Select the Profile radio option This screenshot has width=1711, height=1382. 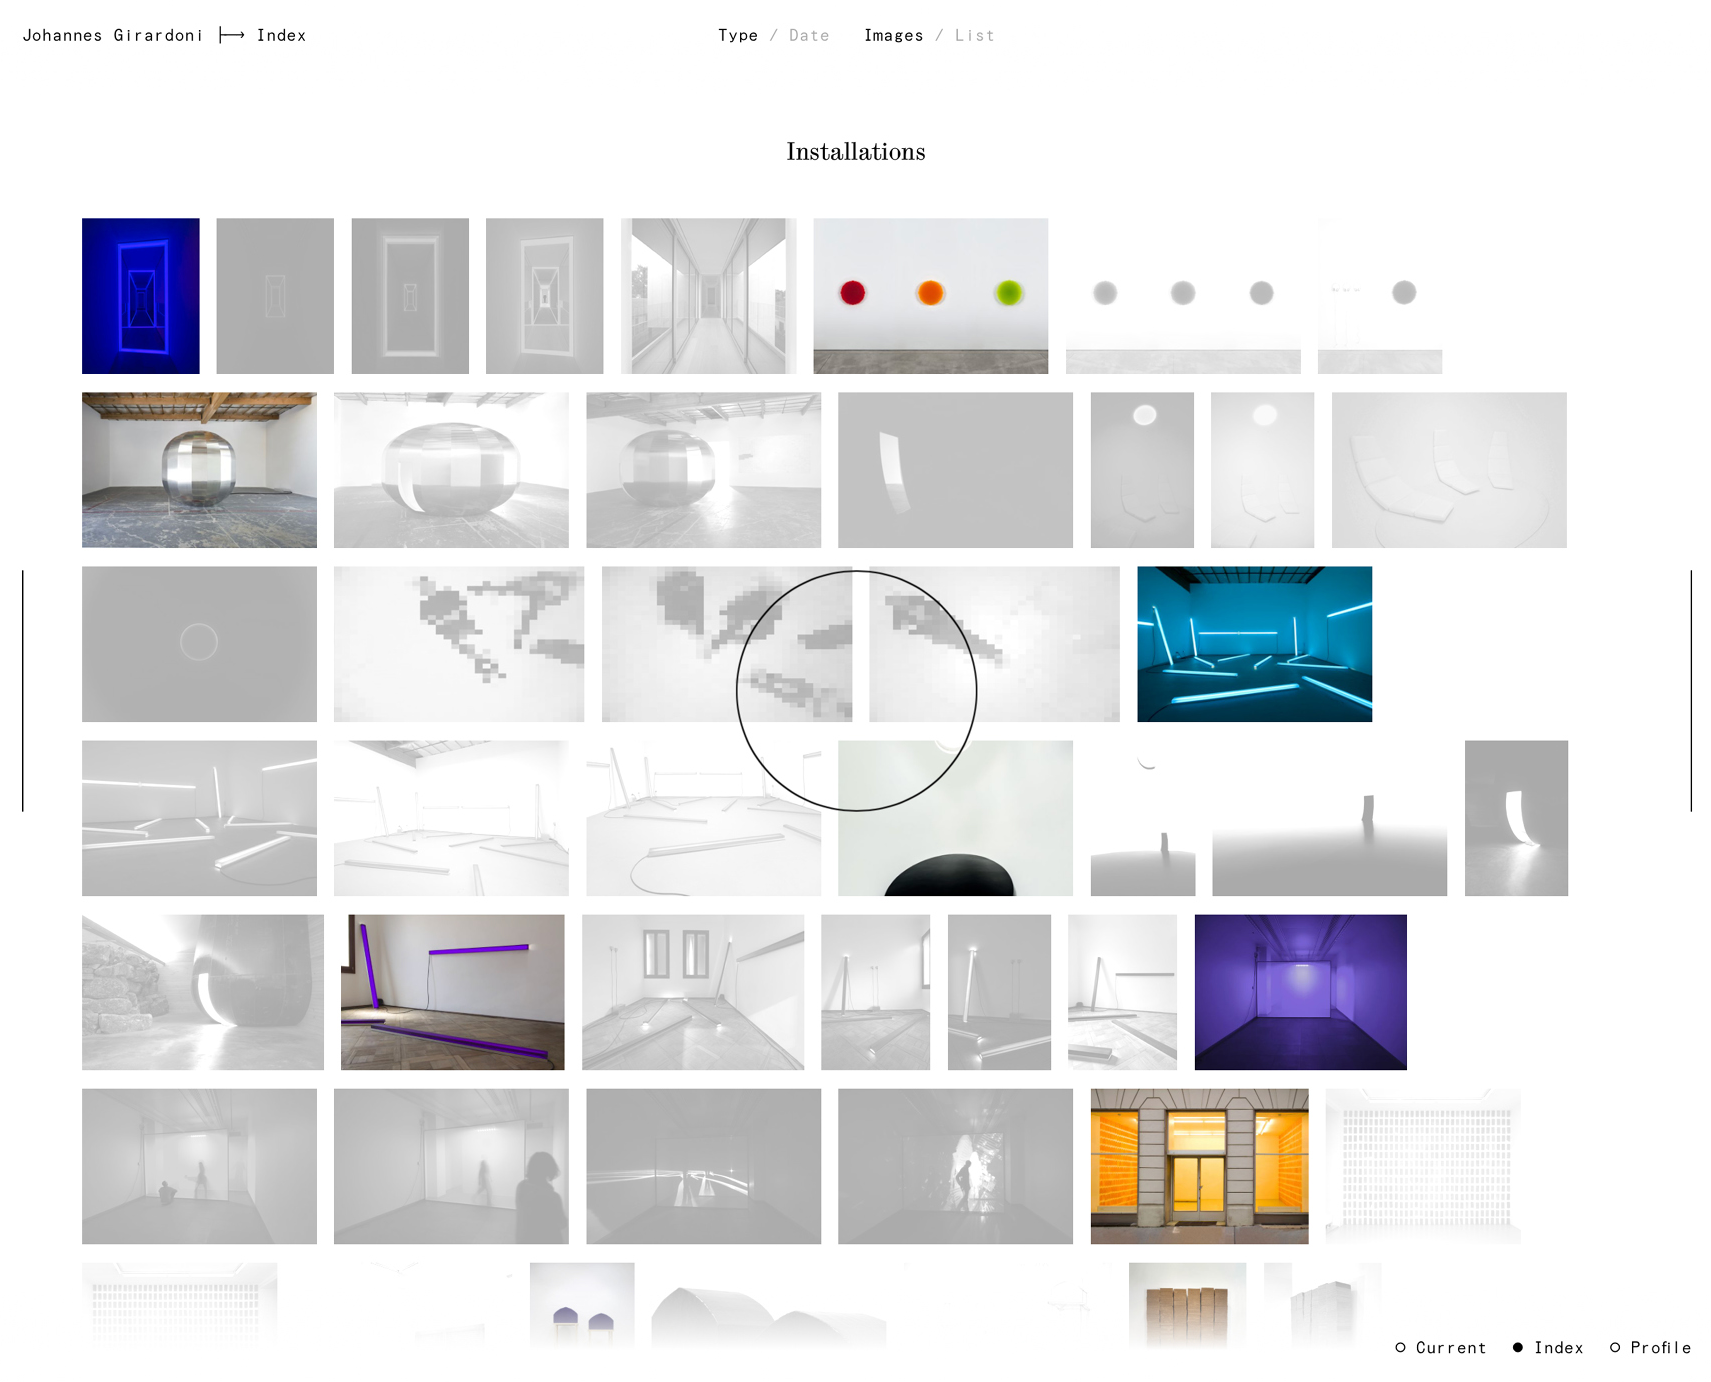pyautogui.click(x=1650, y=1347)
